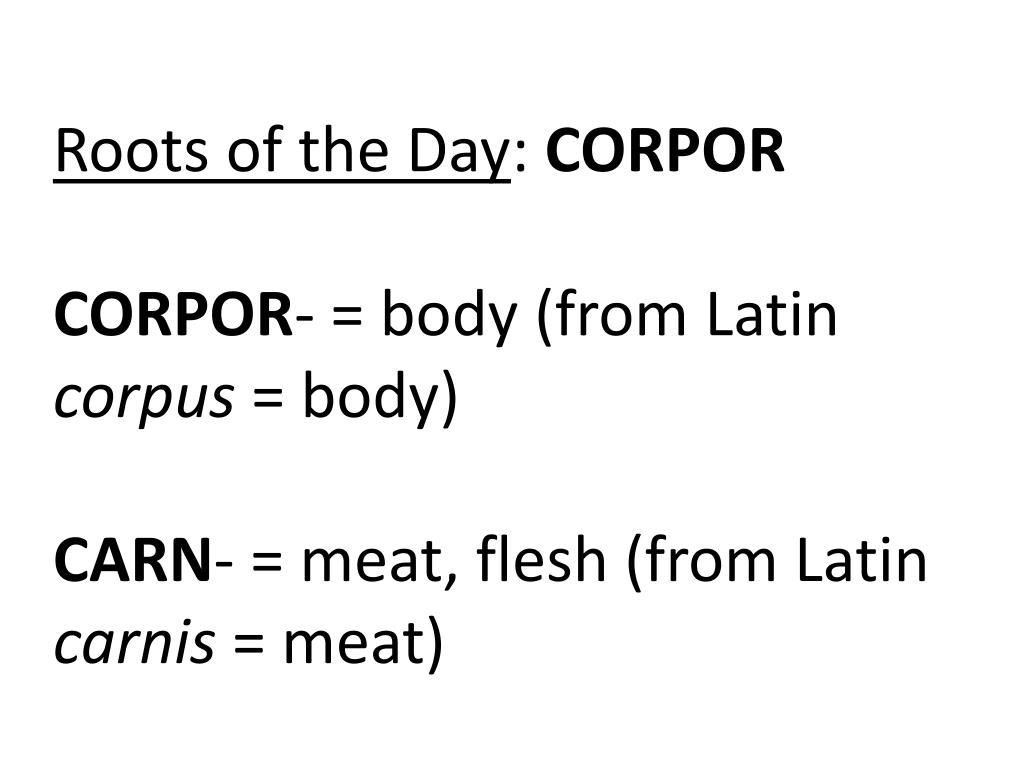The width and height of the screenshot is (1024, 768).
Task: Click 'body)' after corpus
Action: point(380,400)
